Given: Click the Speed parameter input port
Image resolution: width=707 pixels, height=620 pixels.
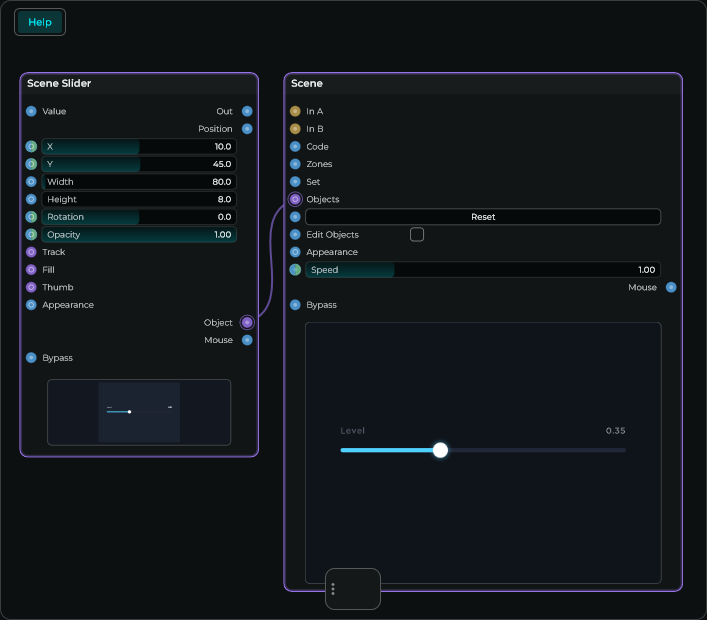Looking at the screenshot, I should point(295,270).
